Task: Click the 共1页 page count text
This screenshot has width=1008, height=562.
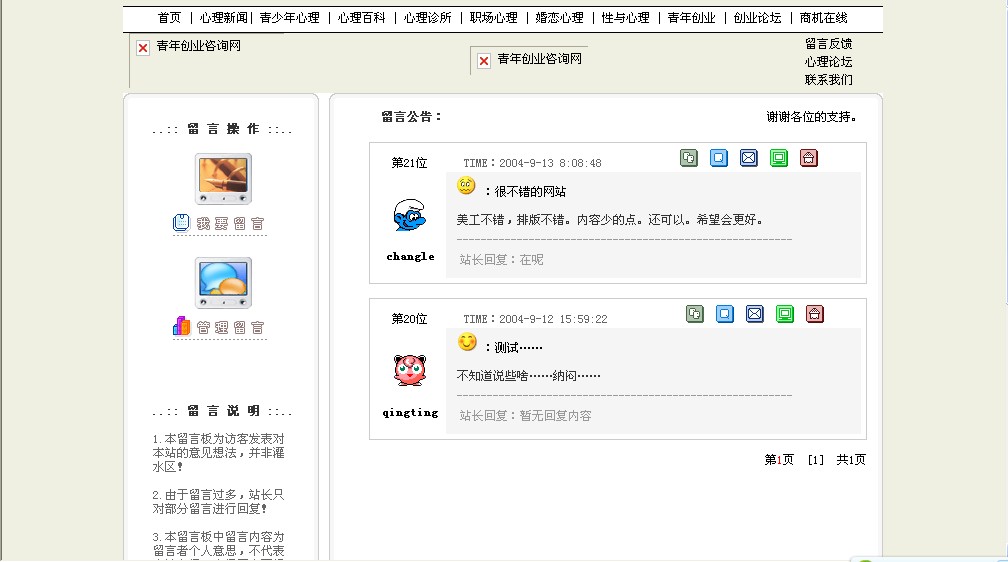Action: [851, 460]
